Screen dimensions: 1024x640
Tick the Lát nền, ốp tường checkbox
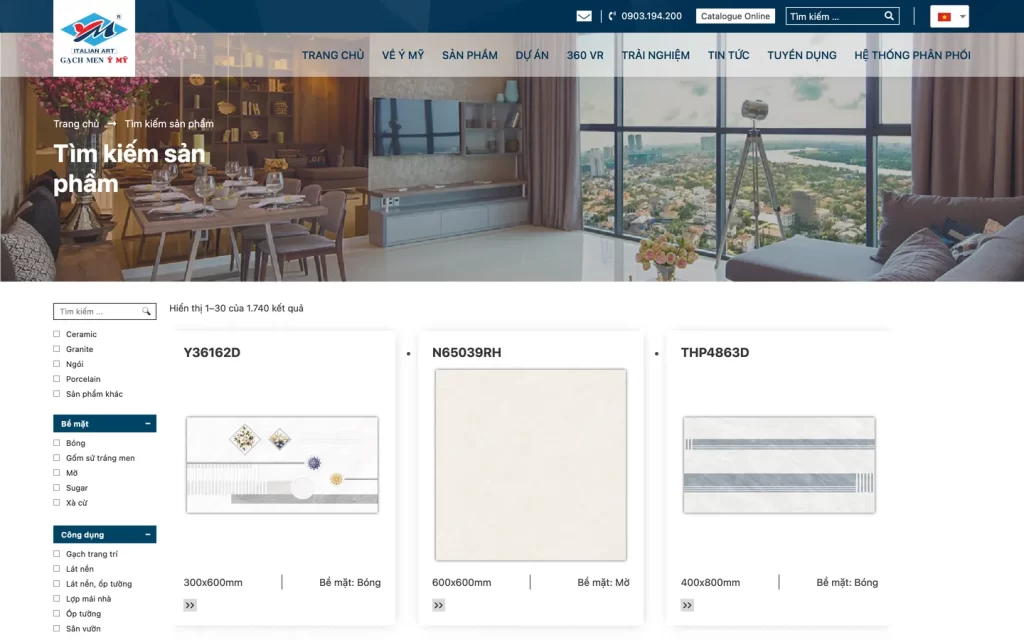point(56,584)
